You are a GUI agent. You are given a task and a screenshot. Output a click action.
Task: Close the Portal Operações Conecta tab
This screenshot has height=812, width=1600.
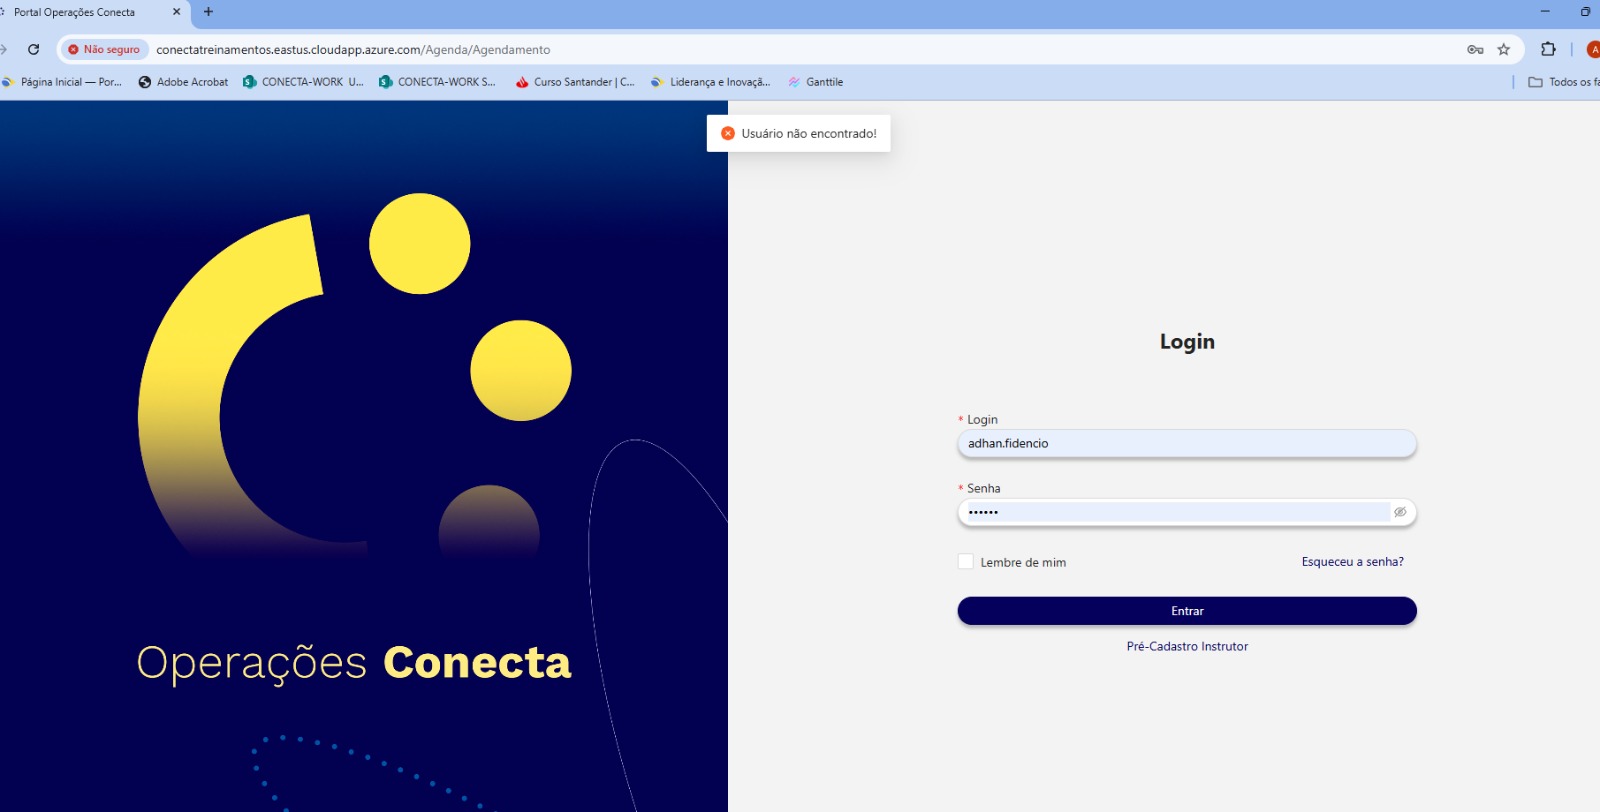pos(177,12)
